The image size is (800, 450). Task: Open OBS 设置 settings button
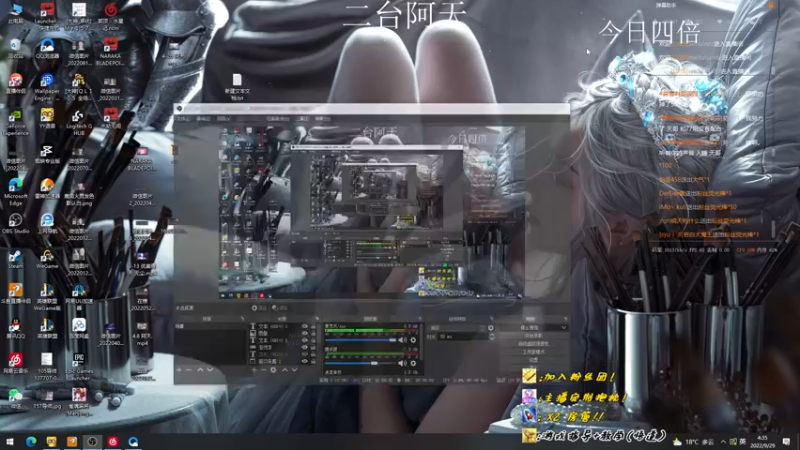coord(534,360)
